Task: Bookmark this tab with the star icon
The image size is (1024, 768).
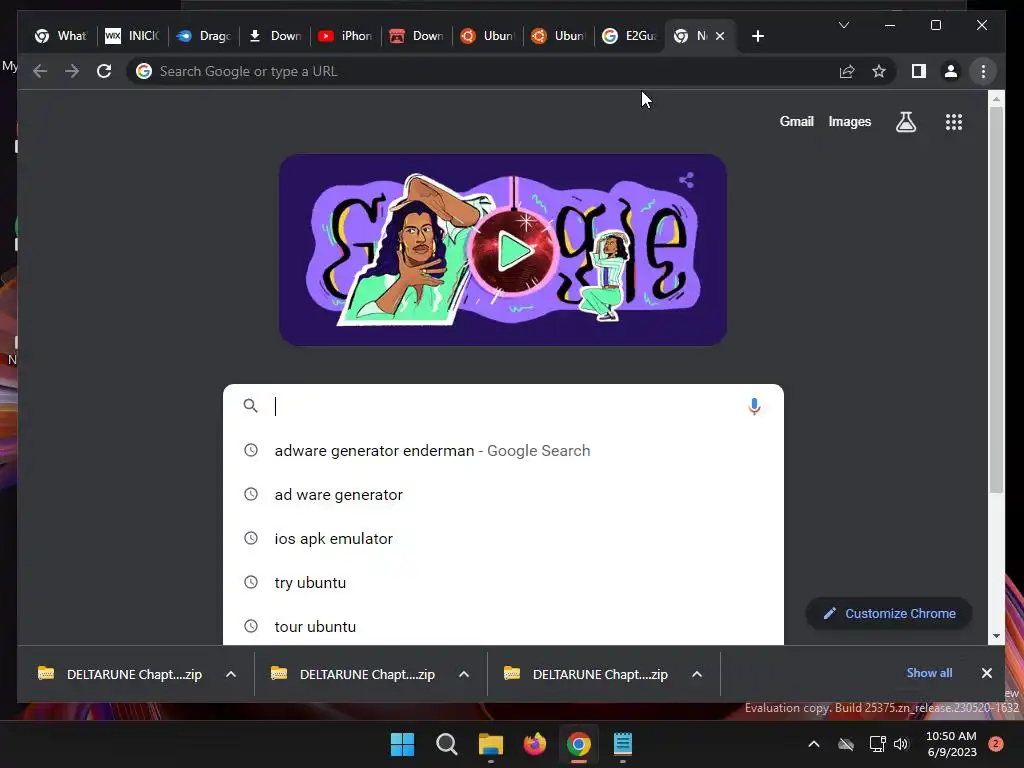Action: [879, 71]
